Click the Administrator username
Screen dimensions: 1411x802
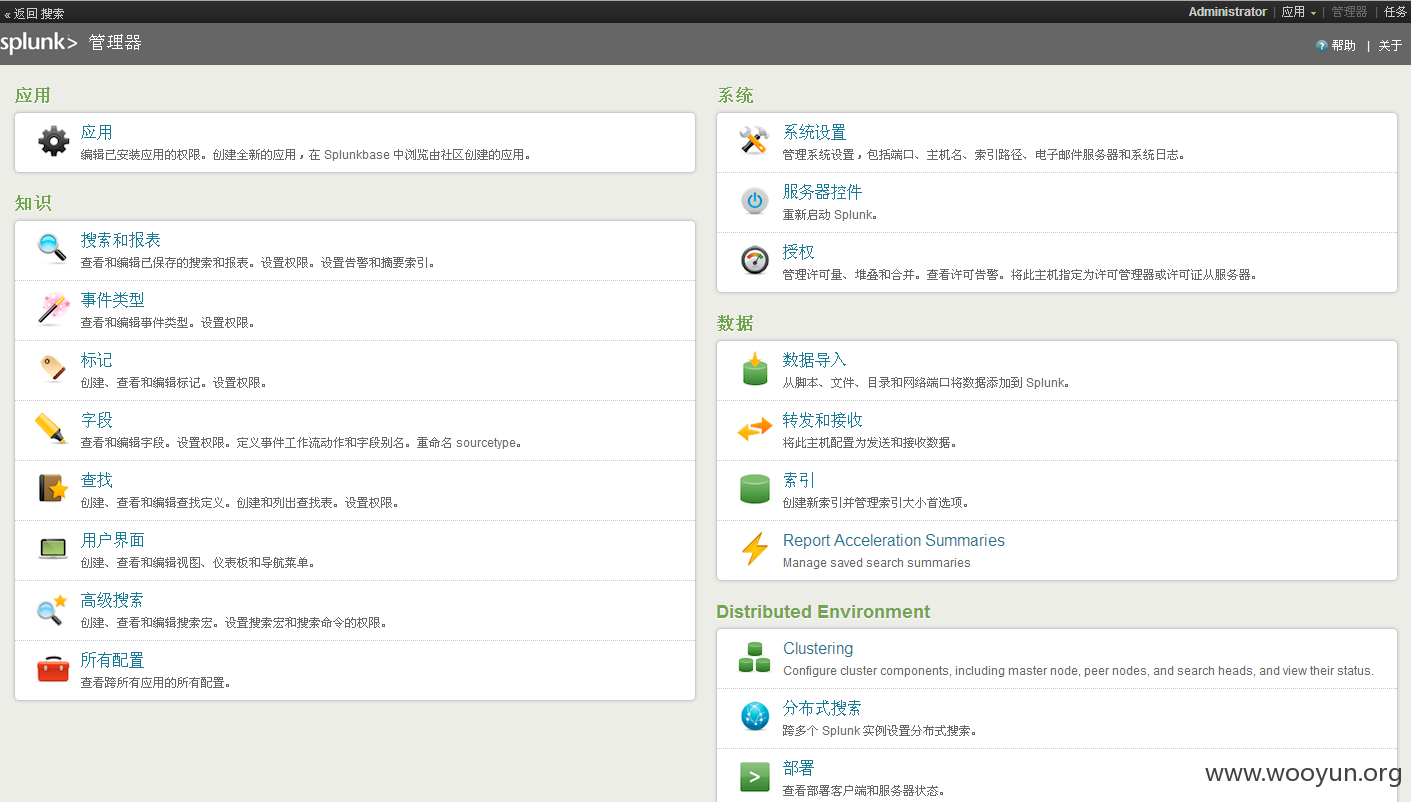coord(1227,12)
